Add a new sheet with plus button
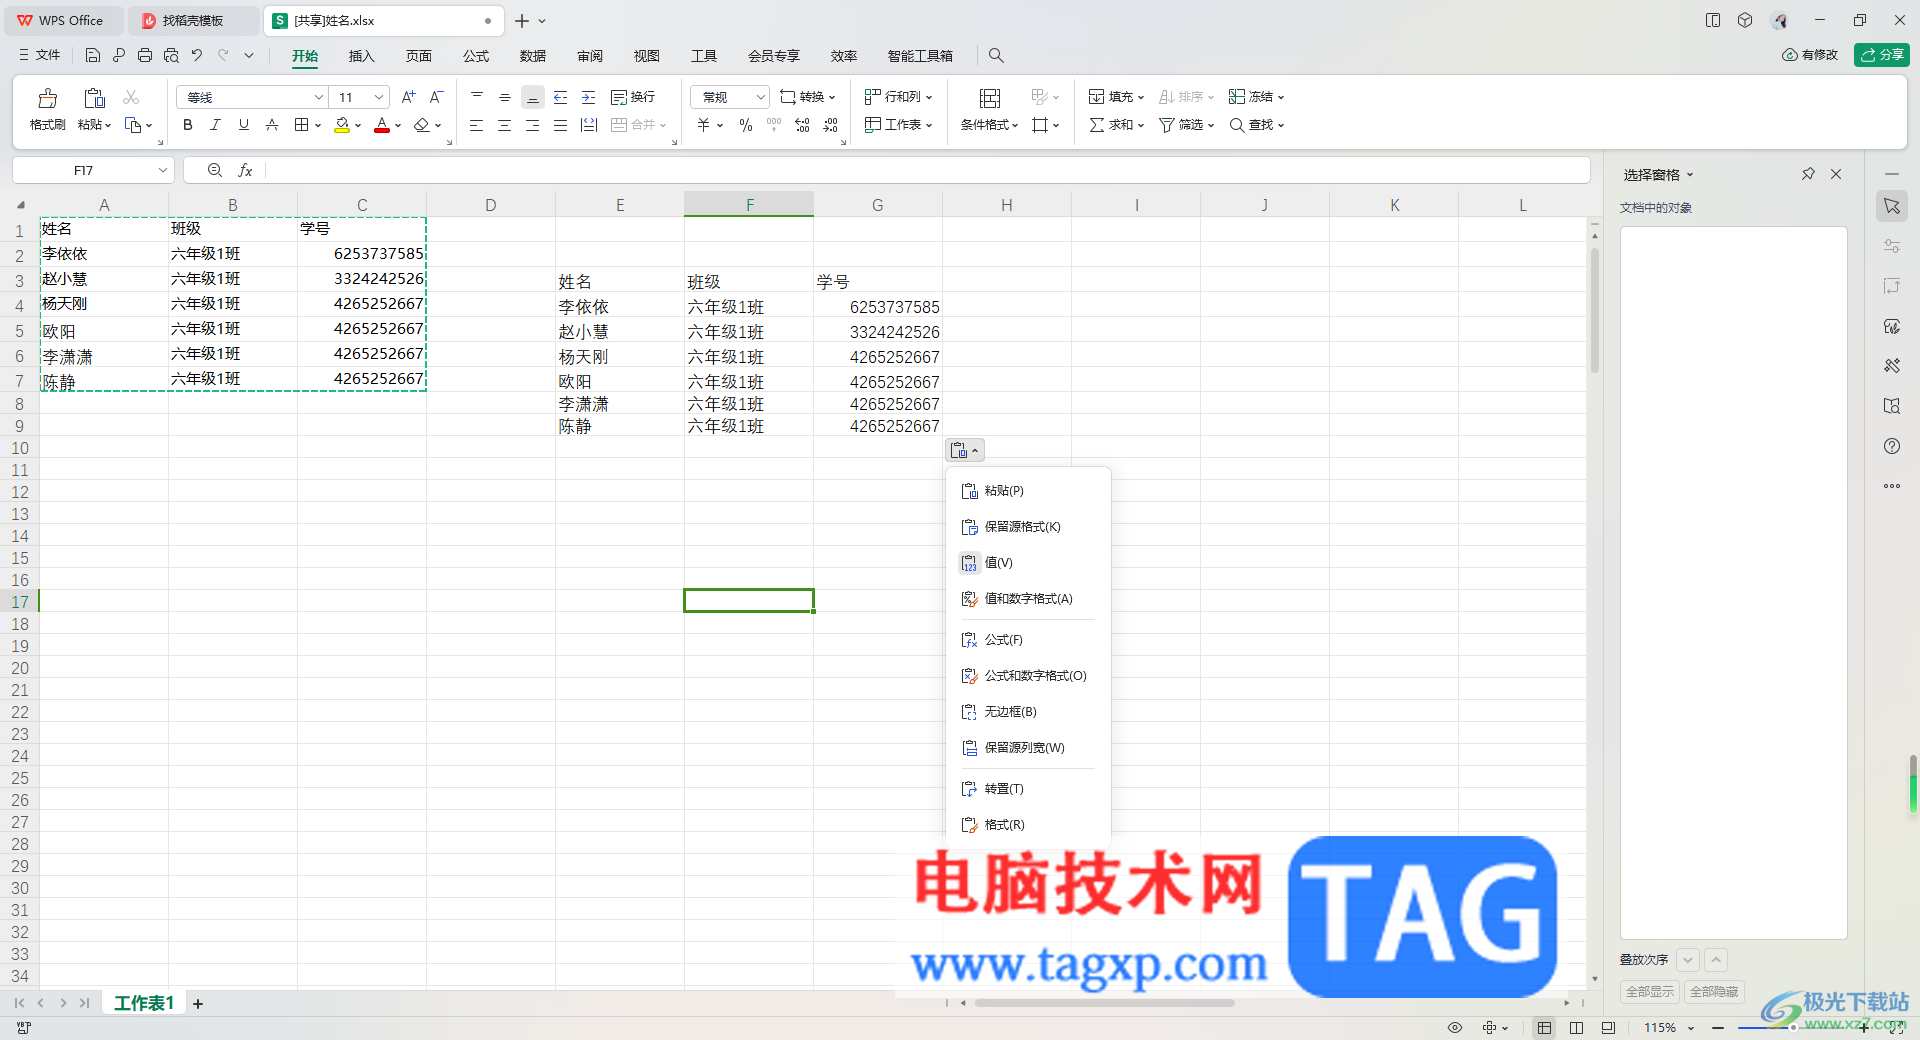This screenshot has width=1920, height=1040. click(198, 1004)
